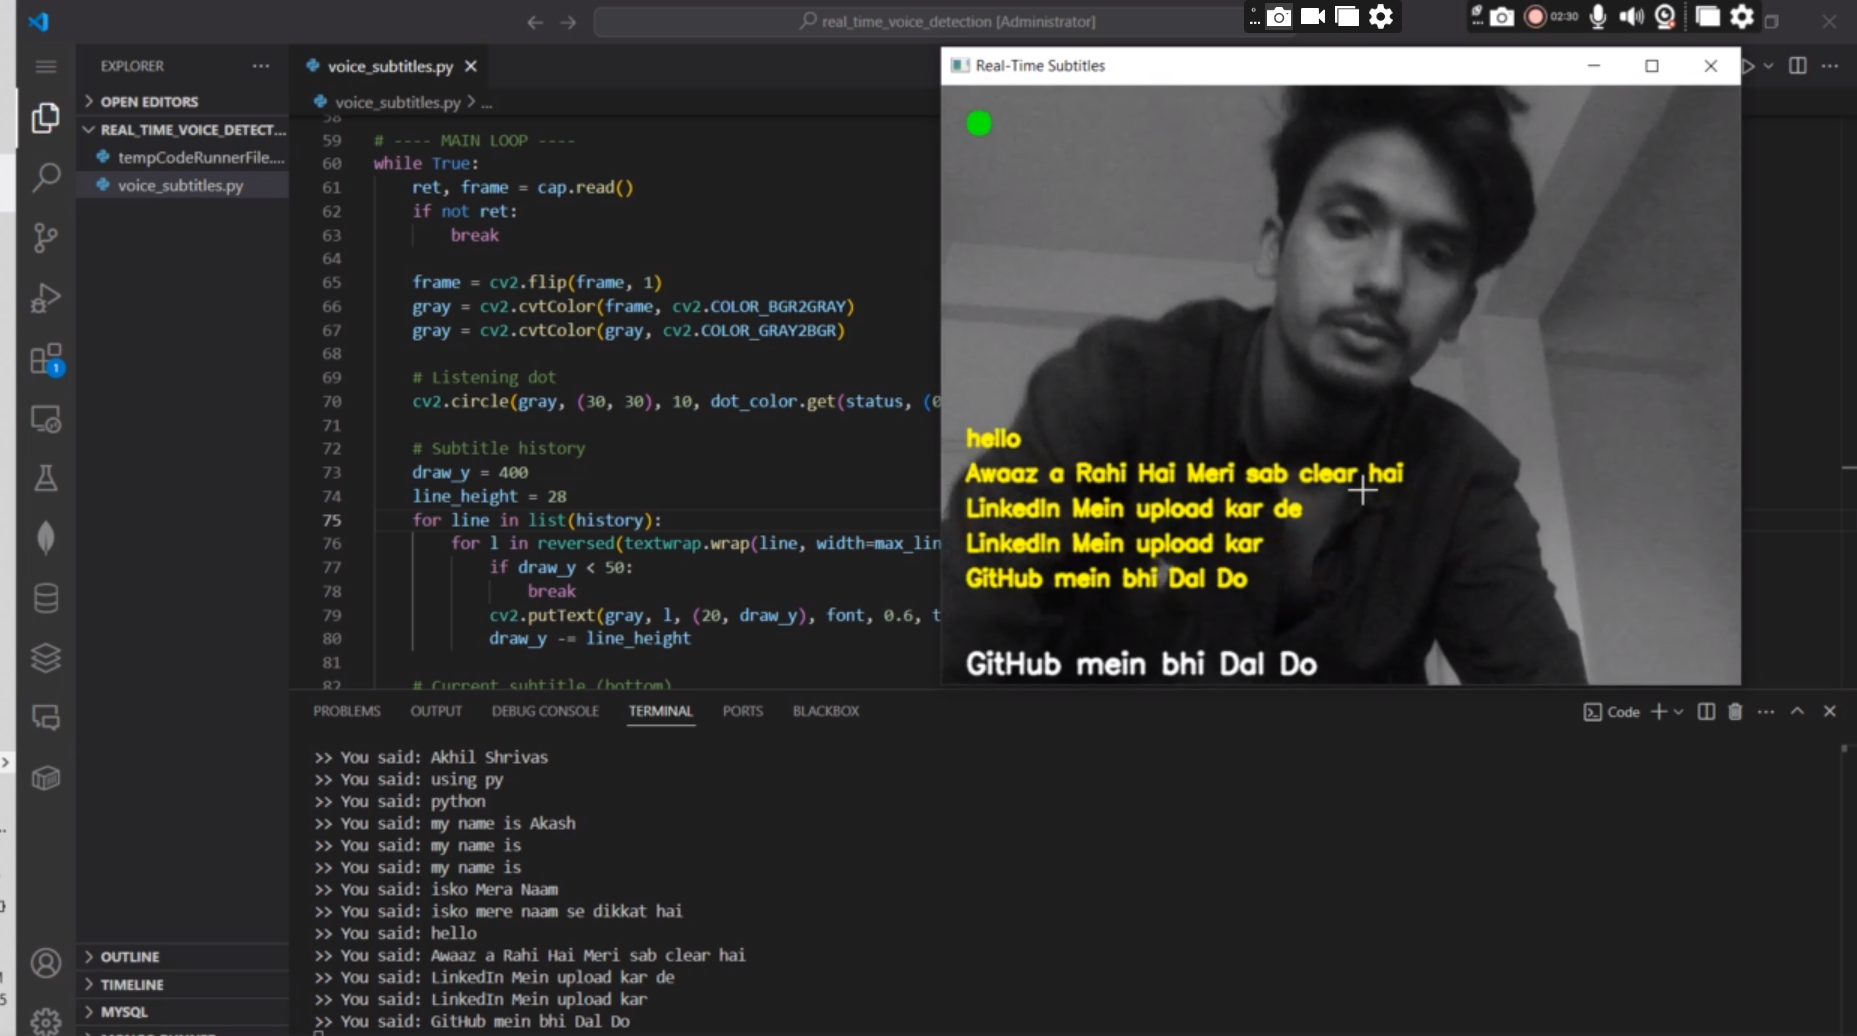Image resolution: width=1857 pixels, height=1036 pixels.
Task: Open the Extensions view with badge
Action: pyautogui.click(x=45, y=359)
